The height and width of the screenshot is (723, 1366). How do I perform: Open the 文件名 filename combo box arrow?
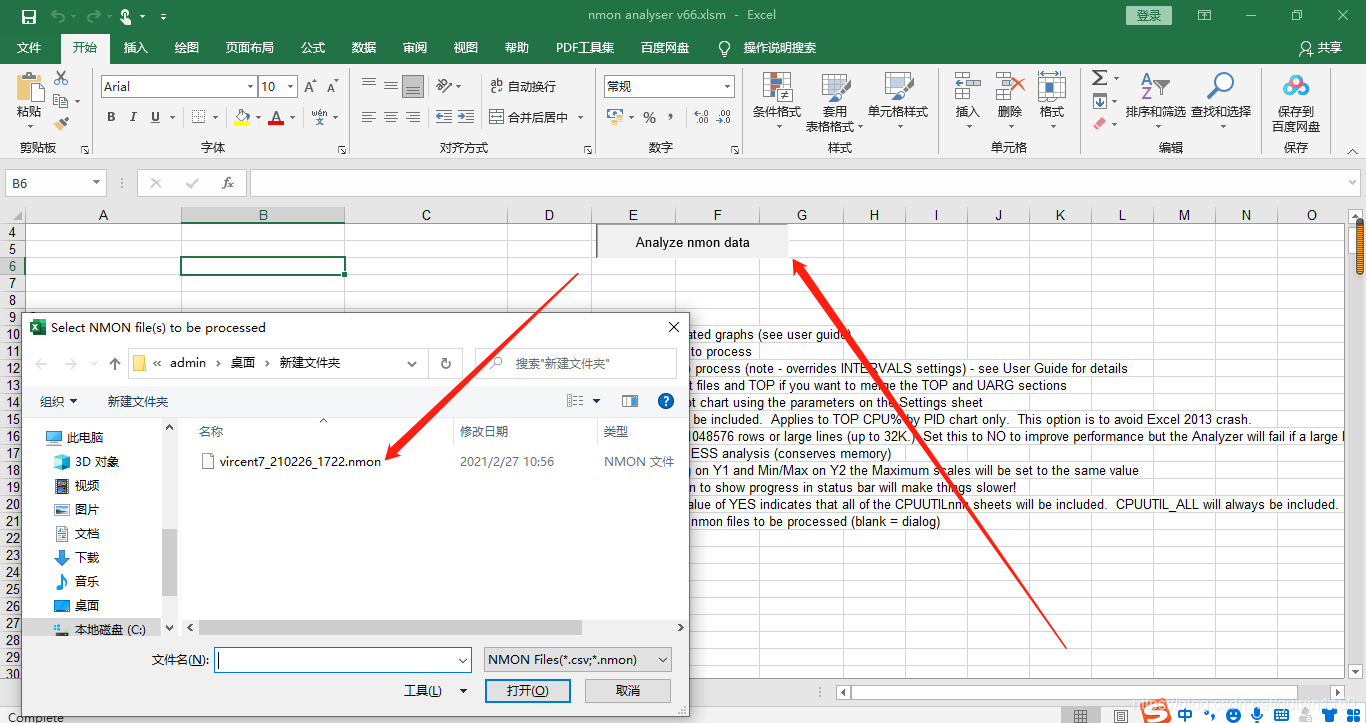pyautogui.click(x=463, y=660)
